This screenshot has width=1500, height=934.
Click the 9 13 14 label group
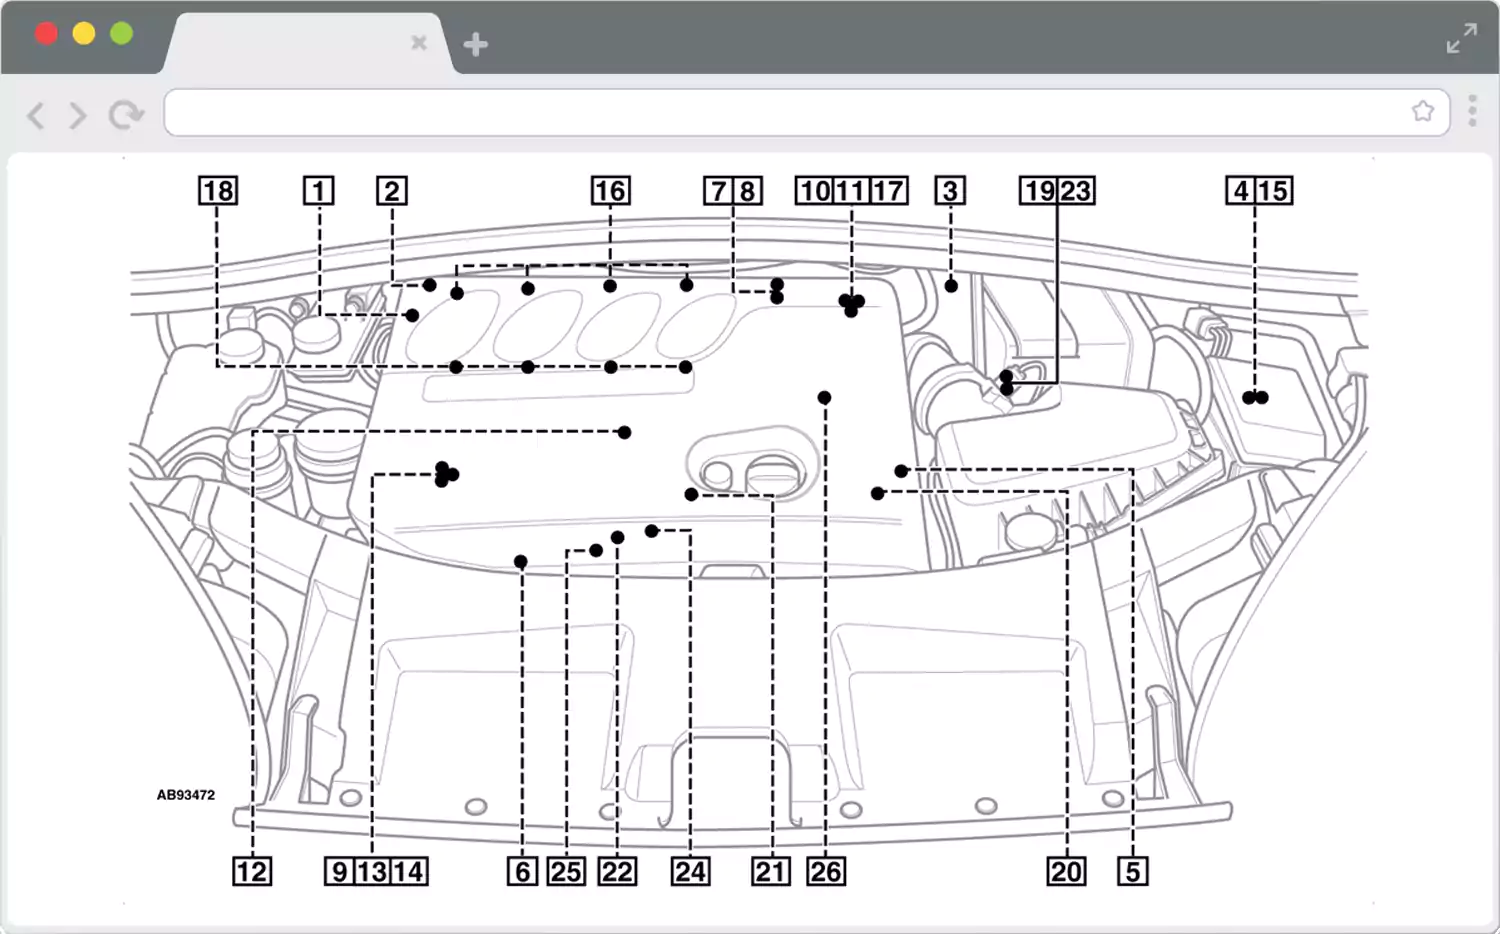click(x=375, y=871)
